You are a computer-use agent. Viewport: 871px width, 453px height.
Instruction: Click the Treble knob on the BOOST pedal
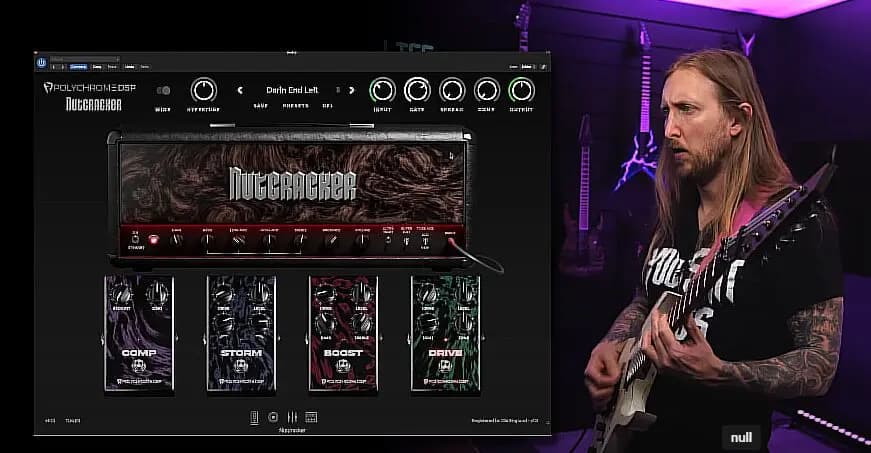[362, 323]
